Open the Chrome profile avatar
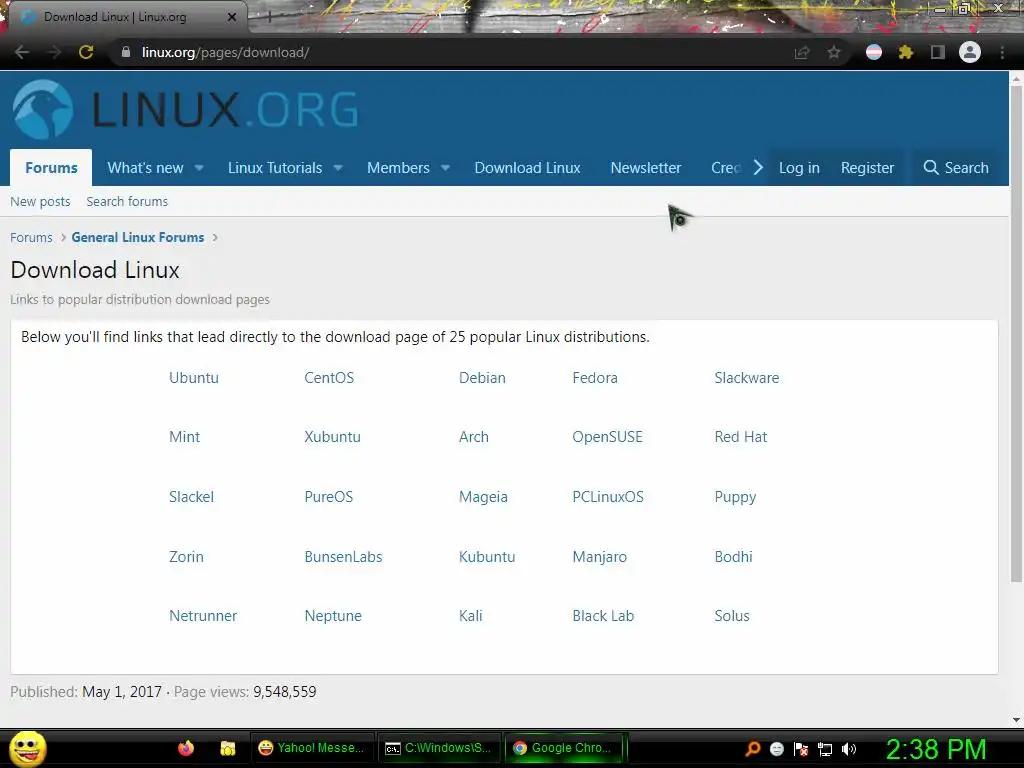This screenshot has height=768, width=1024. tap(970, 52)
